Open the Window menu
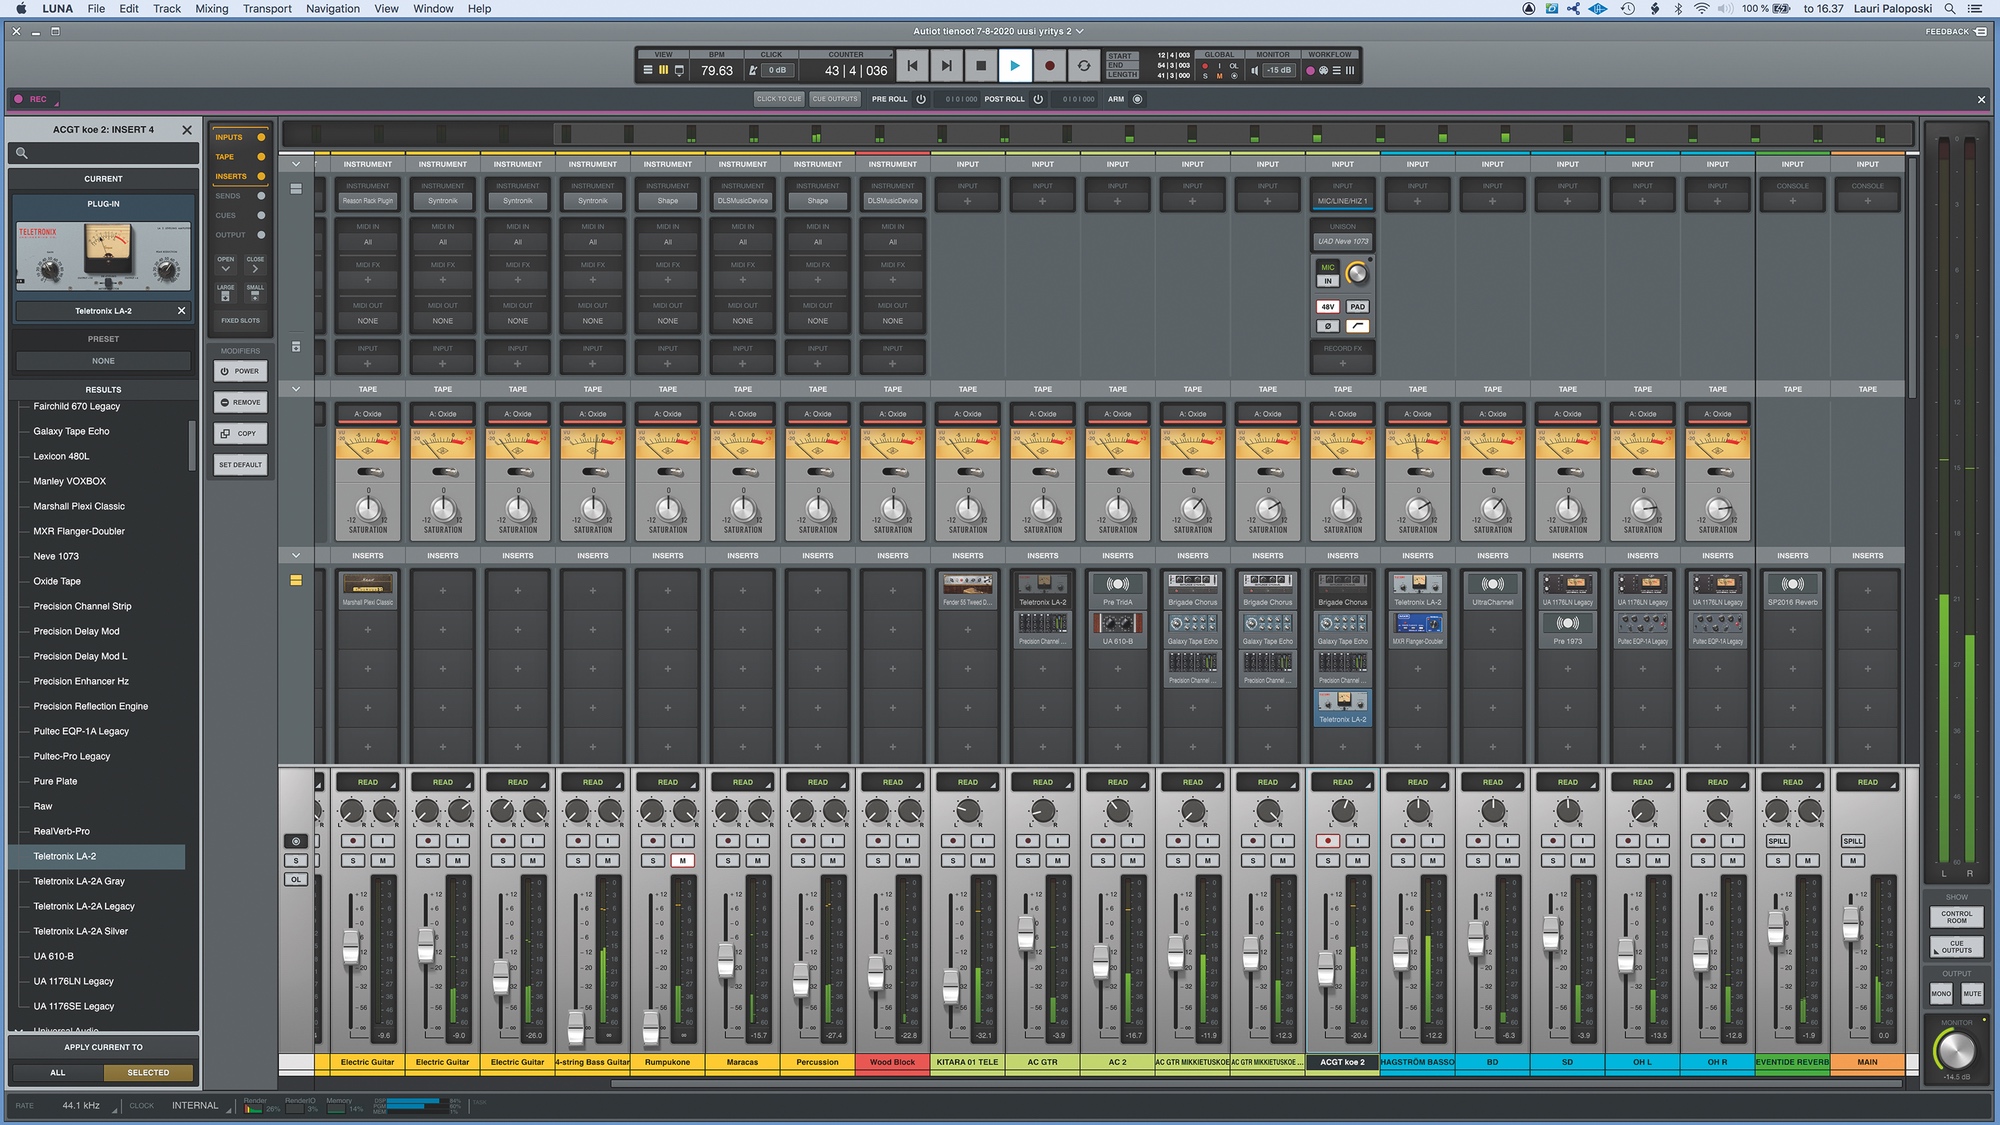Screen dimensions: 2000x1125 (433, 8)
